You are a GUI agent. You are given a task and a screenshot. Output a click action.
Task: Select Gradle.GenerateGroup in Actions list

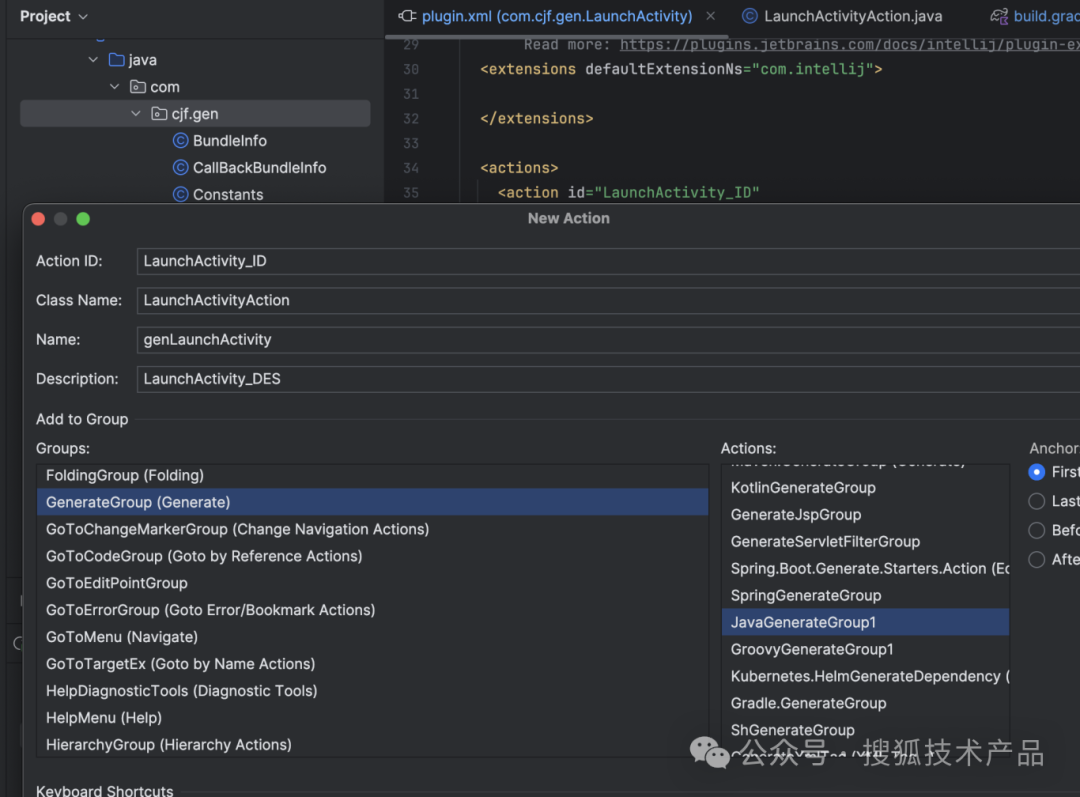click(x=865, y=703)
